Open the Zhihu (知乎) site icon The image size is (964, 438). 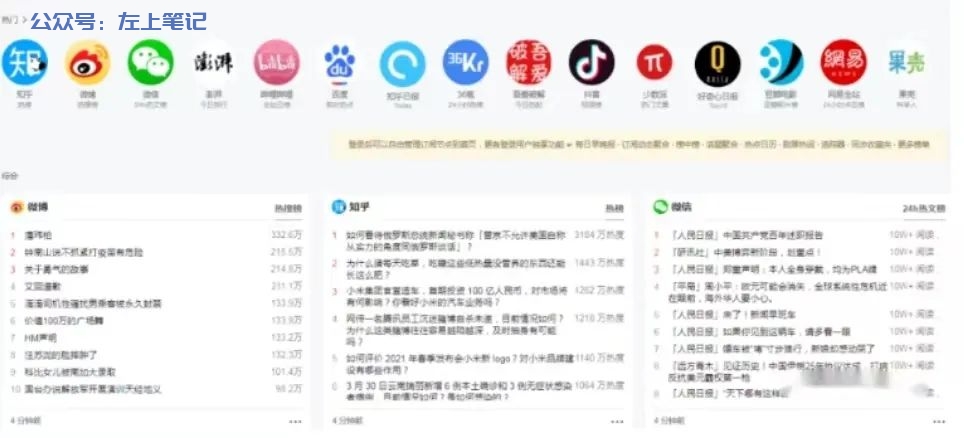25,62
